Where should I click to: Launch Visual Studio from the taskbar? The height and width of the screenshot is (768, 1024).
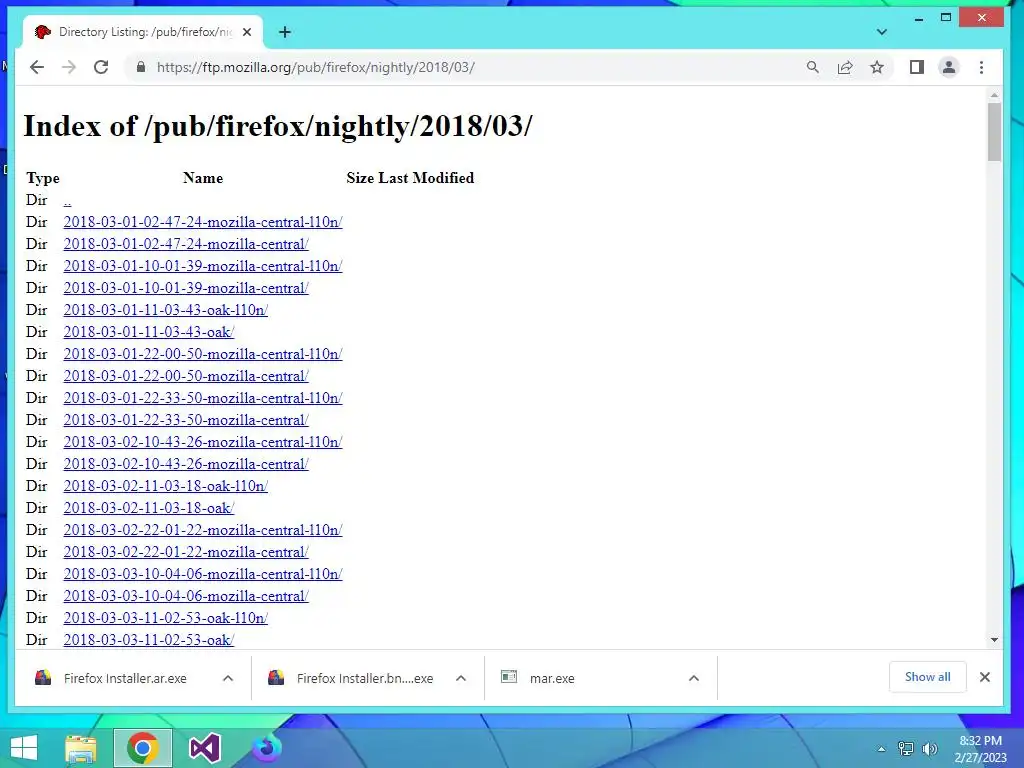point(205,748)
